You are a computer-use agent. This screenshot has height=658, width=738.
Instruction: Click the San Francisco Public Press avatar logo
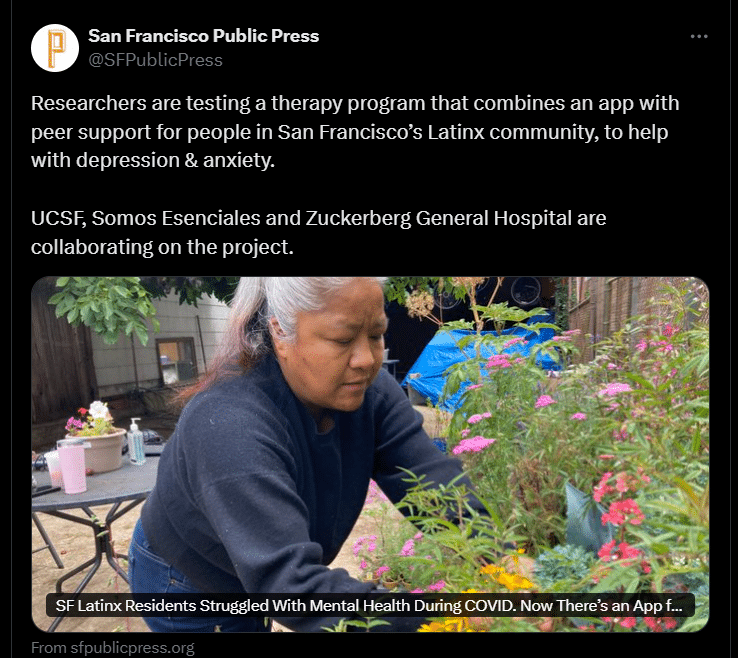[x=55, y=48]
